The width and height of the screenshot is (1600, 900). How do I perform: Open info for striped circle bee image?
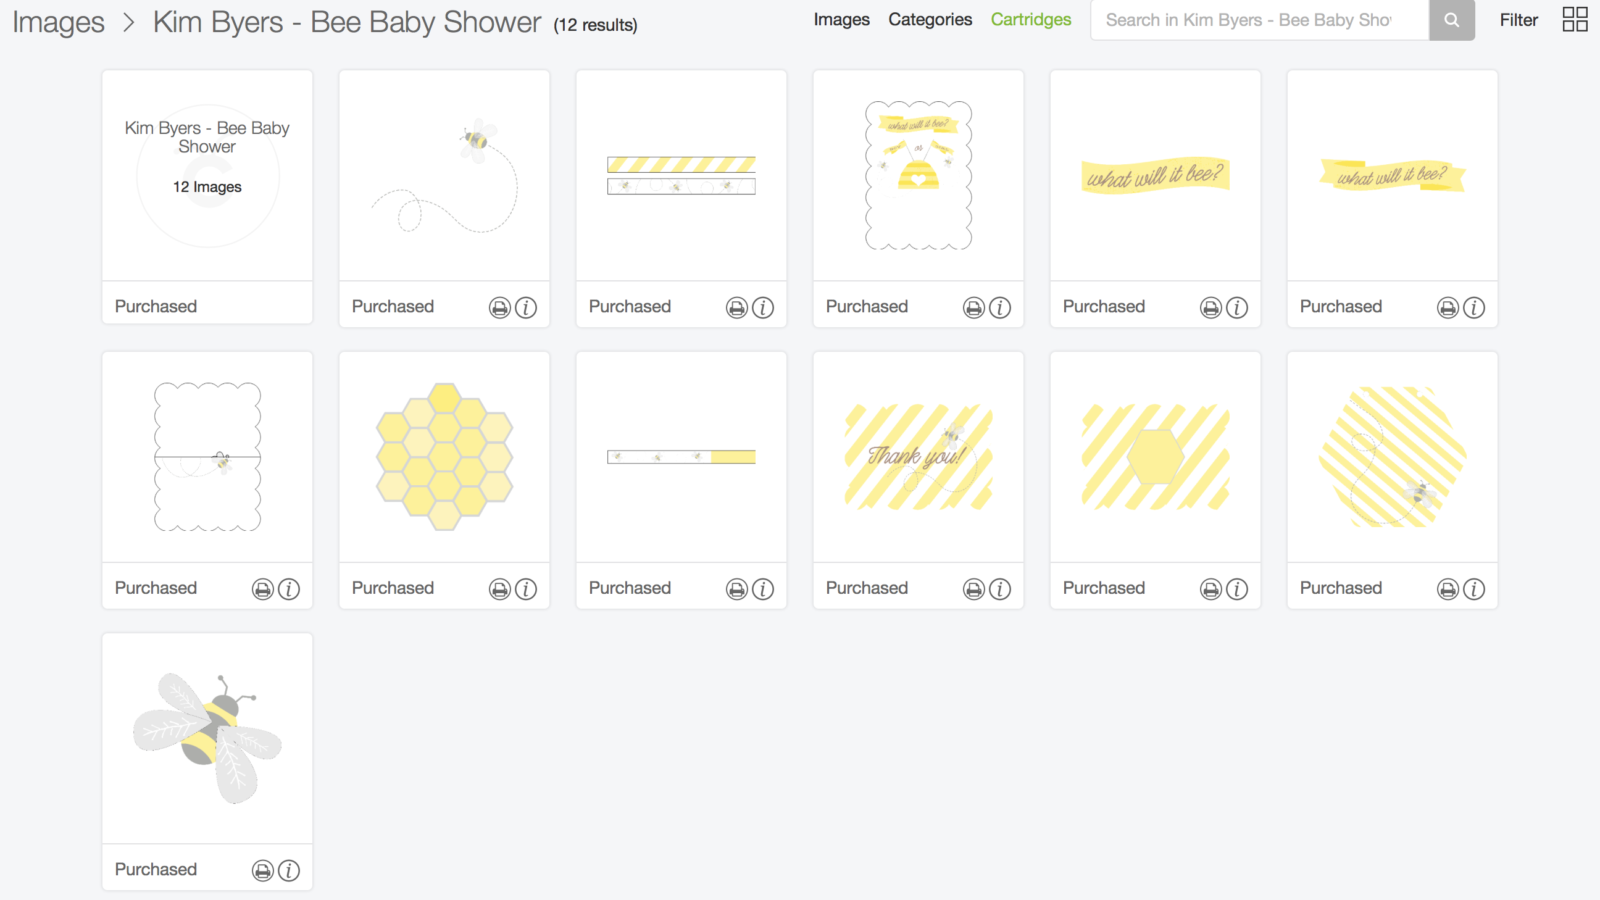(x=1474, y=590)
